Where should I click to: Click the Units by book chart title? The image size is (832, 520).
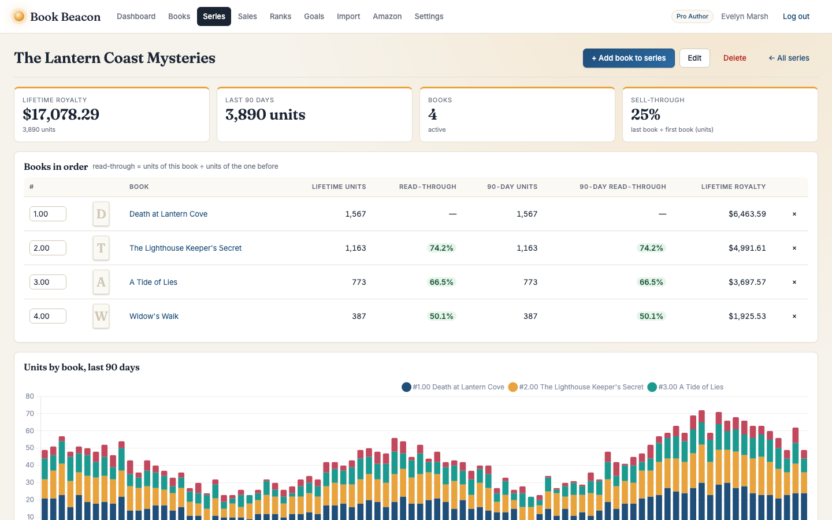tap(82, 367)
